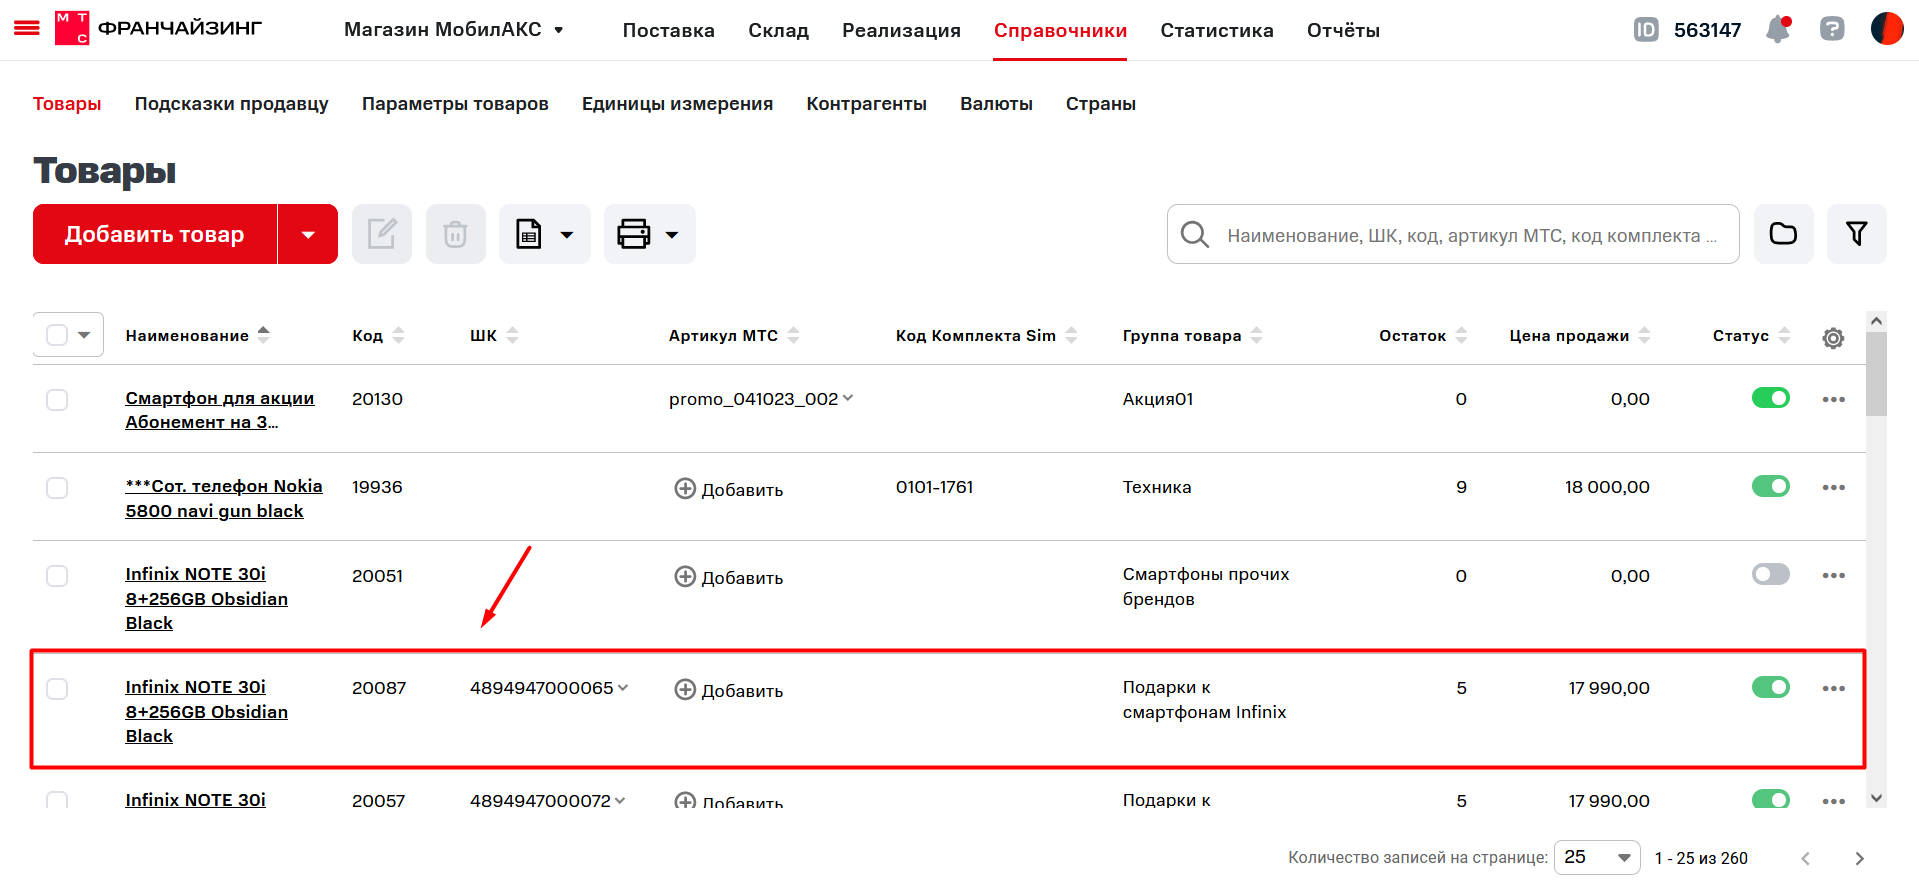Expand barcode 4894947000065 chevron

click(623, 687)
